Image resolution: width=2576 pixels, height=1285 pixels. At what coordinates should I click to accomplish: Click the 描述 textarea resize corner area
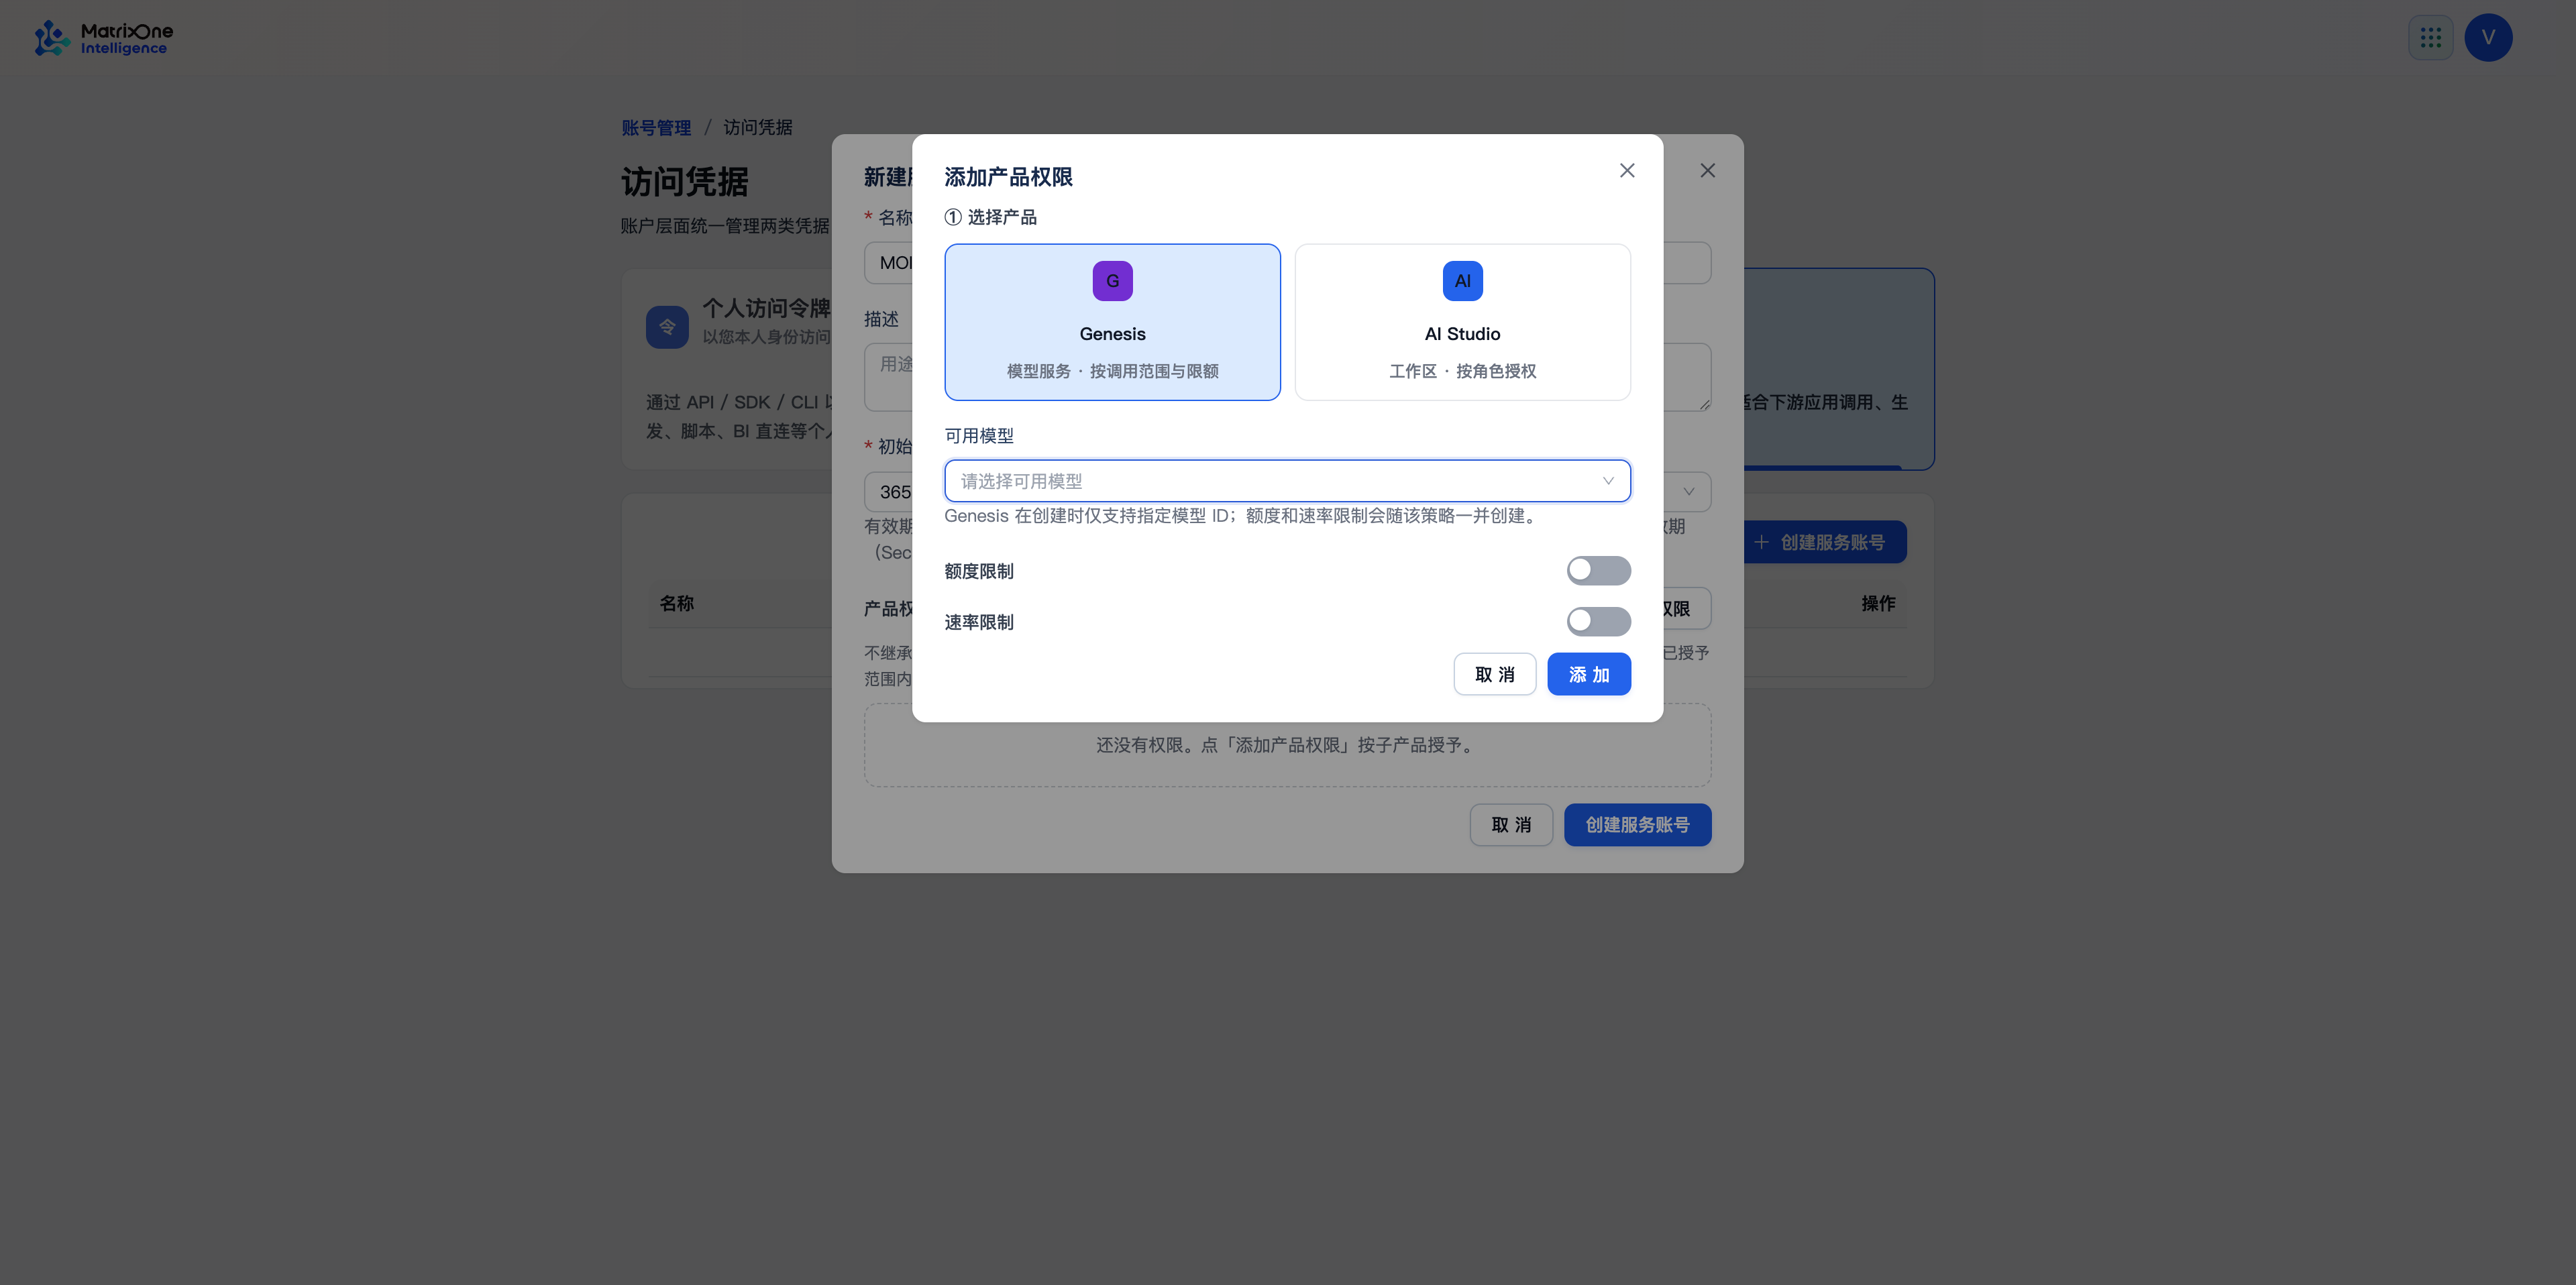pos(1704,404)
